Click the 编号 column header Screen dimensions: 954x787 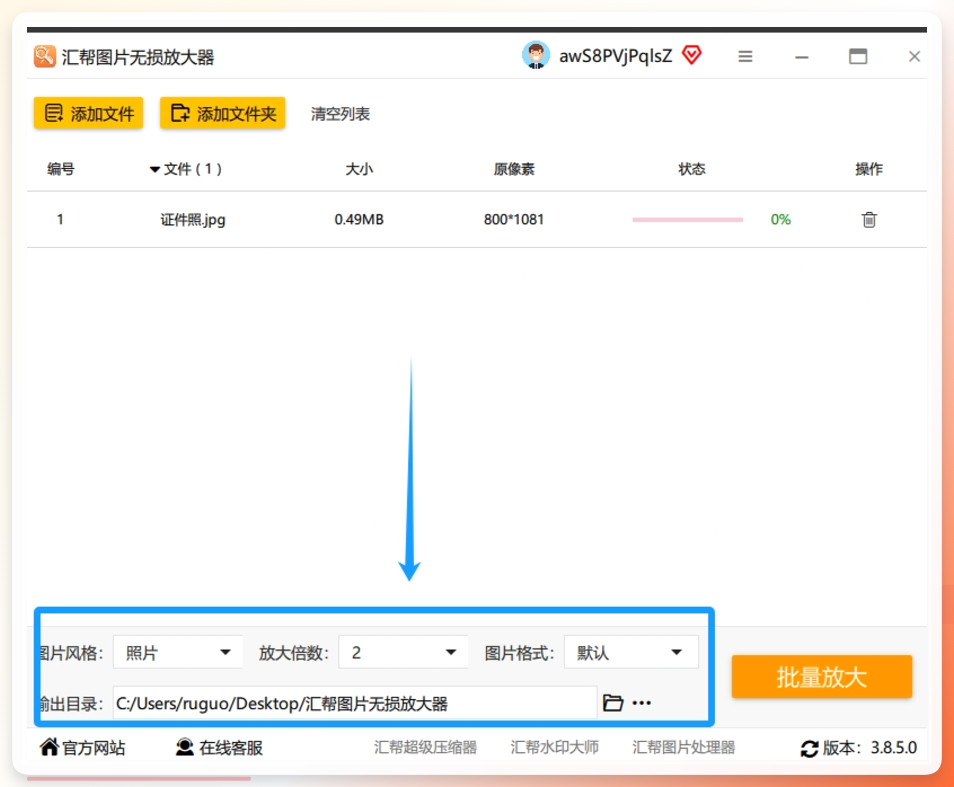pyautogui.click(x=61, y=169)
